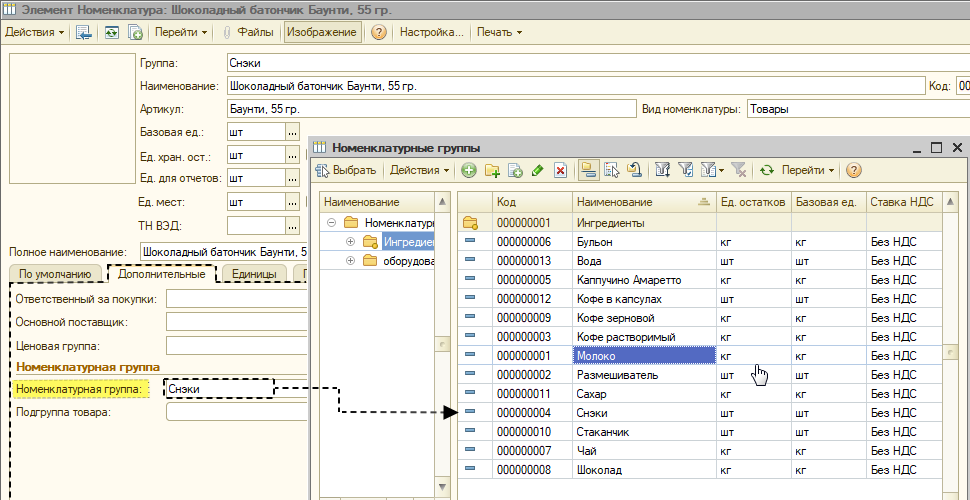This screenshot has width=970, height=500.
Task: Click the green pencil Edit icon
Action: click(537, 170)
